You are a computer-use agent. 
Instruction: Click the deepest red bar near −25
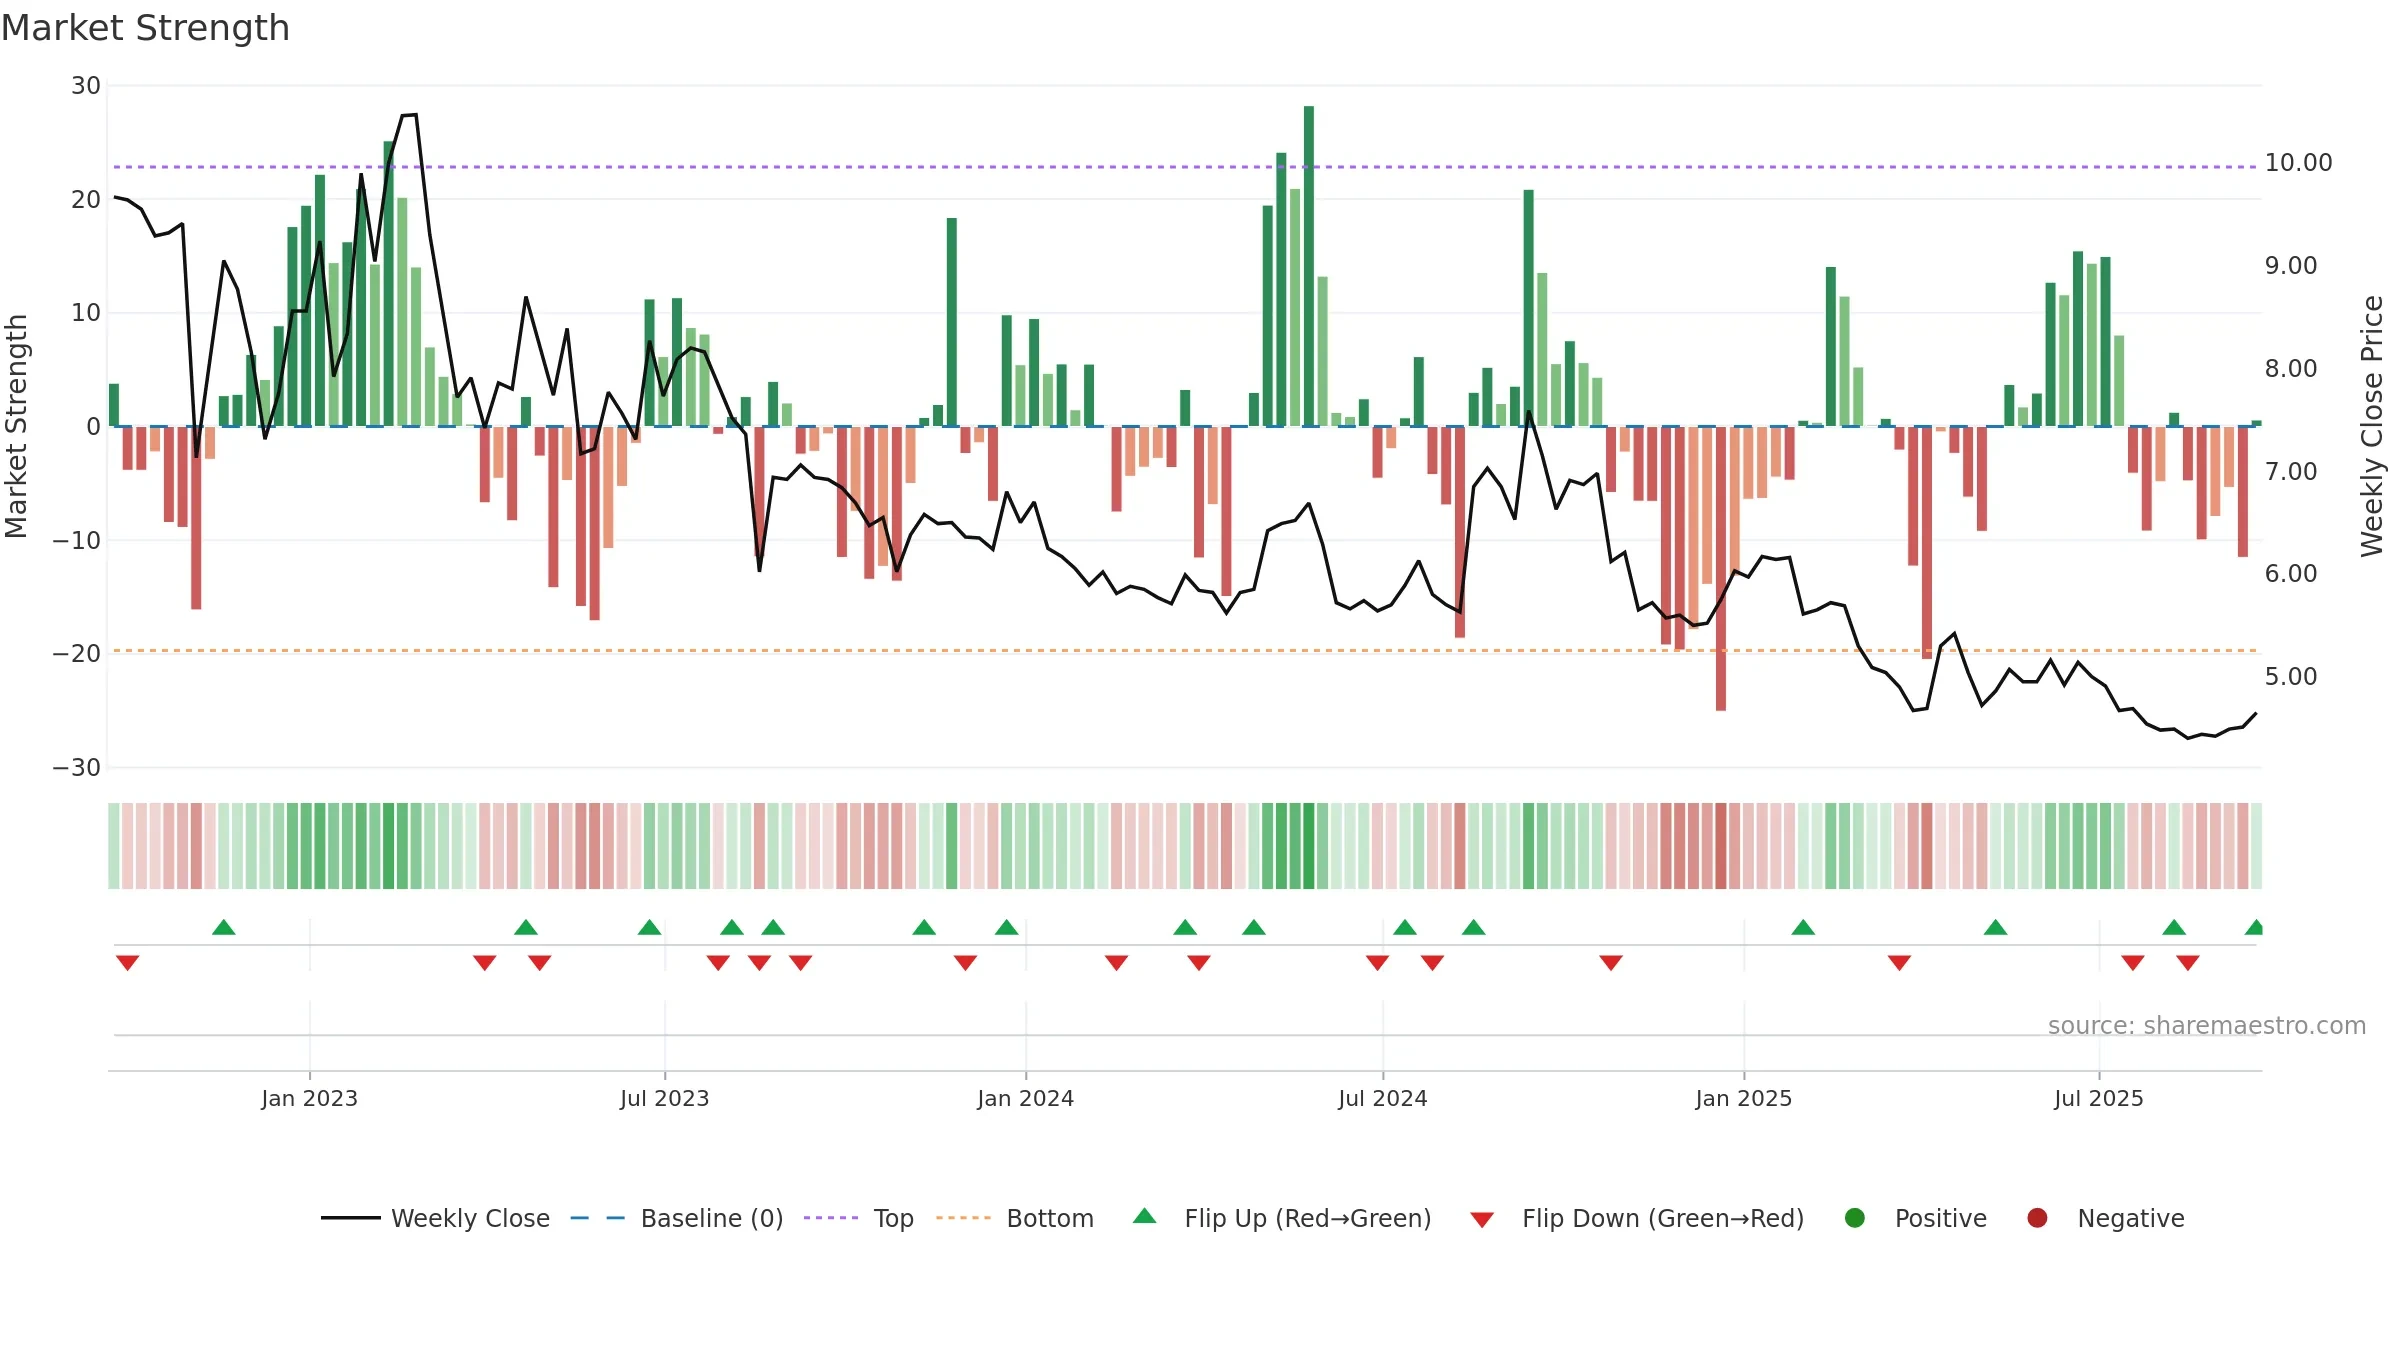pos(1721,568)
